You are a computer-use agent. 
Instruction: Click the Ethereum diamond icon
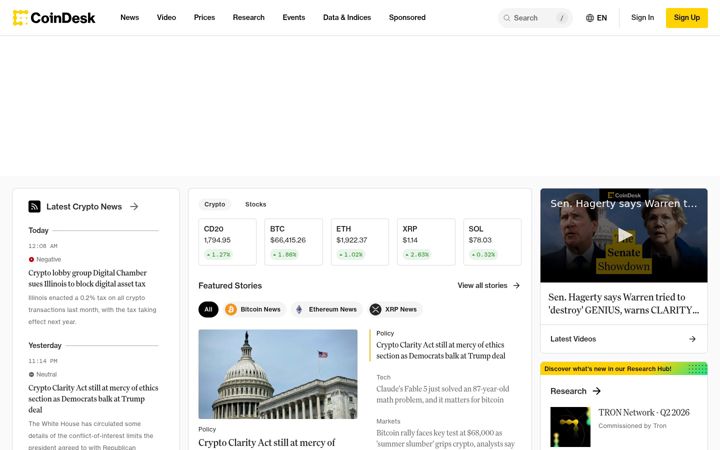[299, 309]
